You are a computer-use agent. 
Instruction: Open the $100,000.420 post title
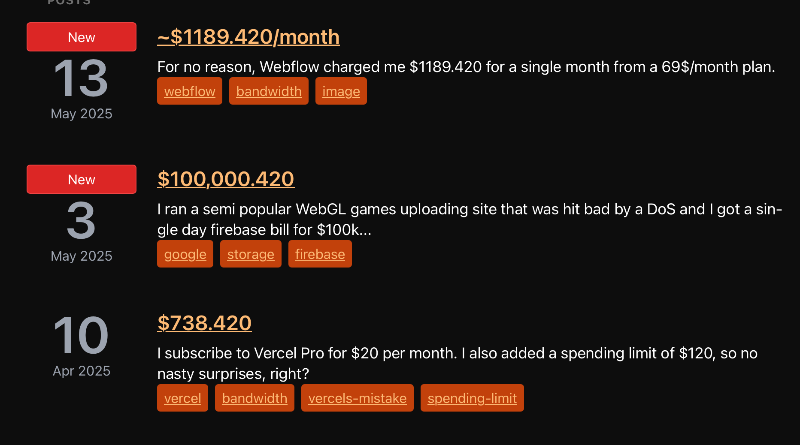click(226, 179)
